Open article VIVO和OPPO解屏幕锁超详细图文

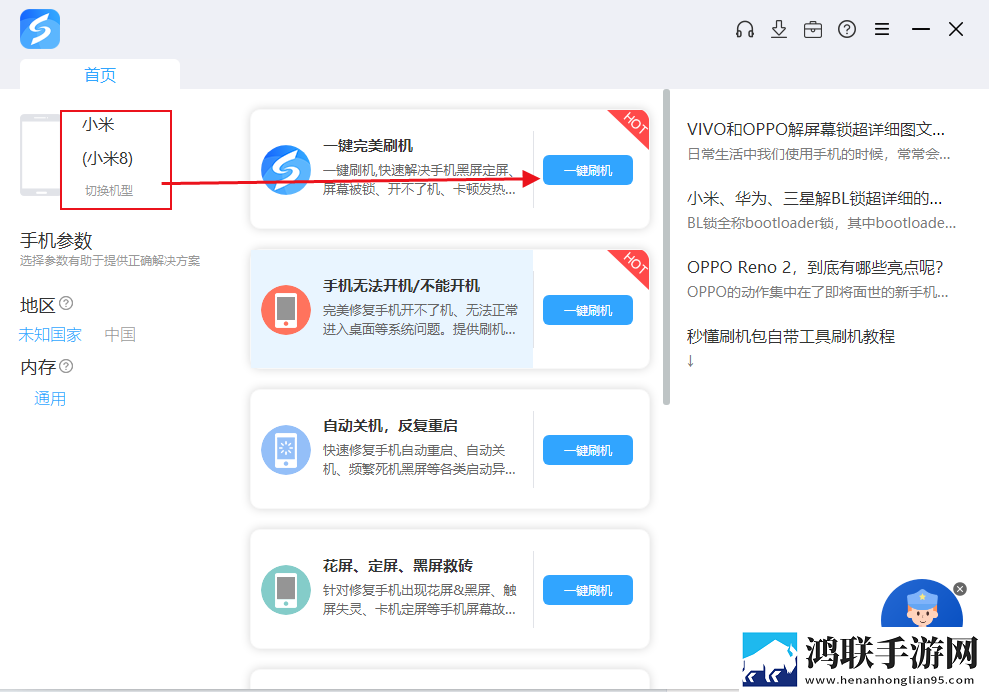tap(816, 129)
